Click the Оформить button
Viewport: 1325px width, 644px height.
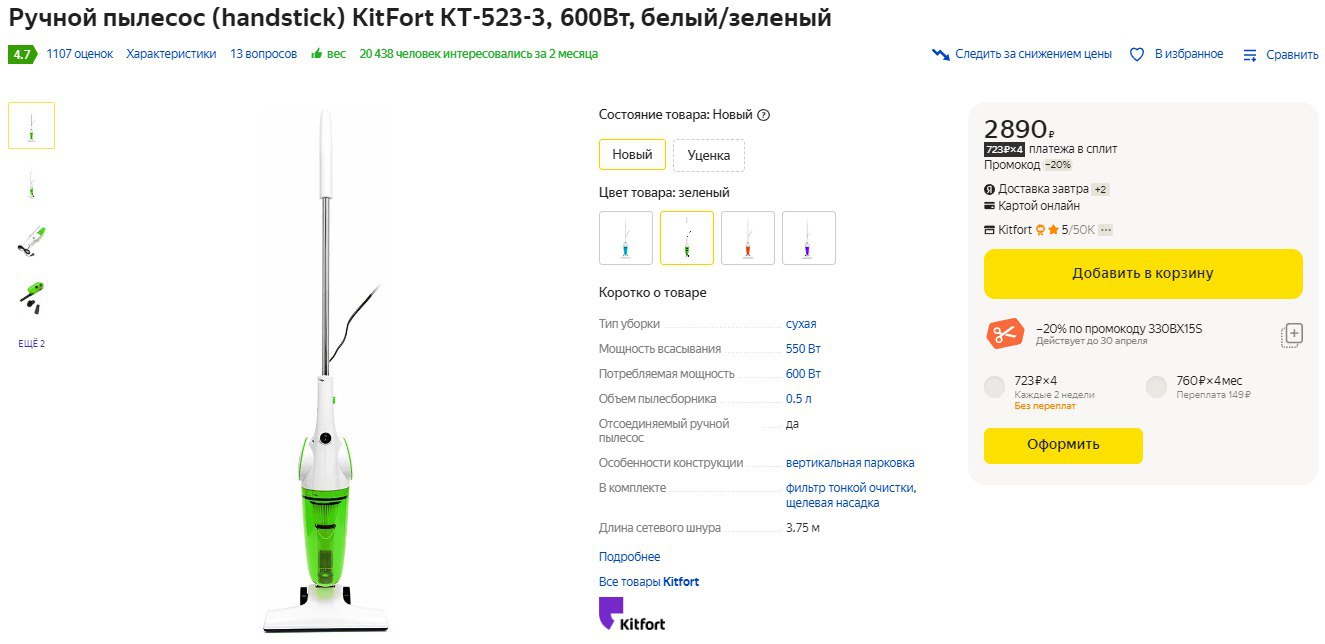pyautogui.click(x=1063, y=445)
